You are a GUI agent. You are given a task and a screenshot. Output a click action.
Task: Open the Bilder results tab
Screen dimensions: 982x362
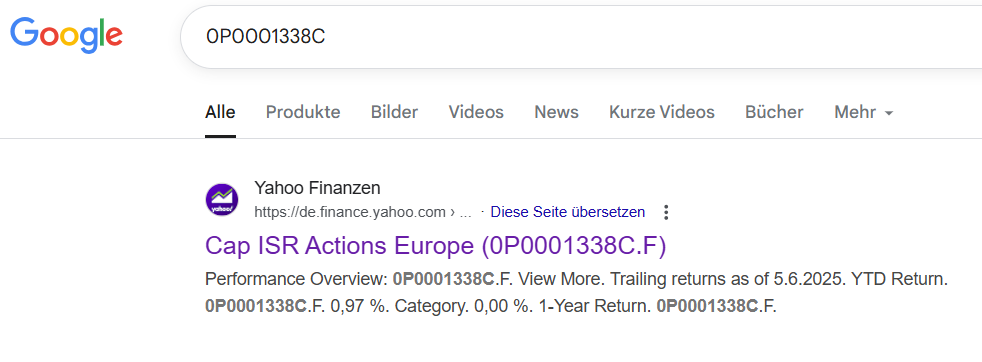coord(395,112)
